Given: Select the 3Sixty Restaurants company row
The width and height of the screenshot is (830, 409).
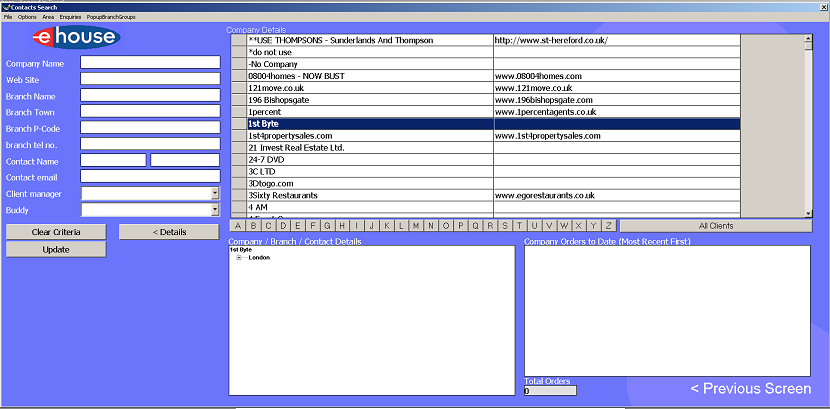Looking at the screenshot, I should click(x=485, y=195).
